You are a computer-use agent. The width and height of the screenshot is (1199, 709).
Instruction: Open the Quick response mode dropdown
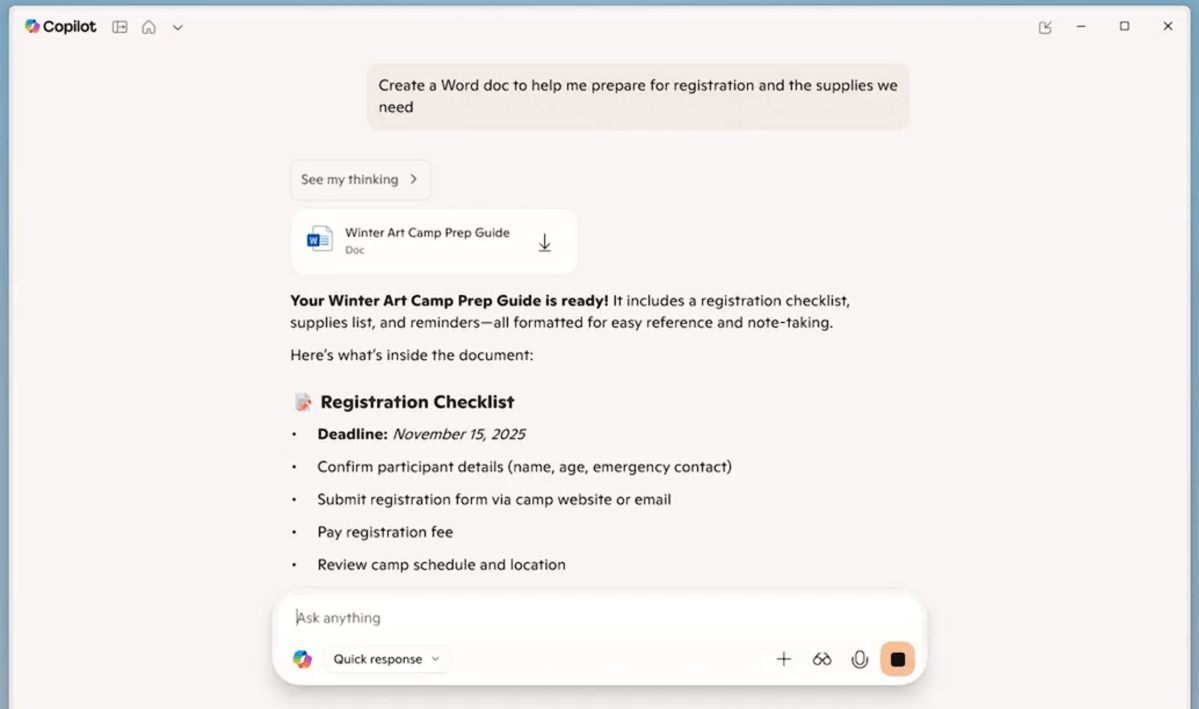pos(386,659)
